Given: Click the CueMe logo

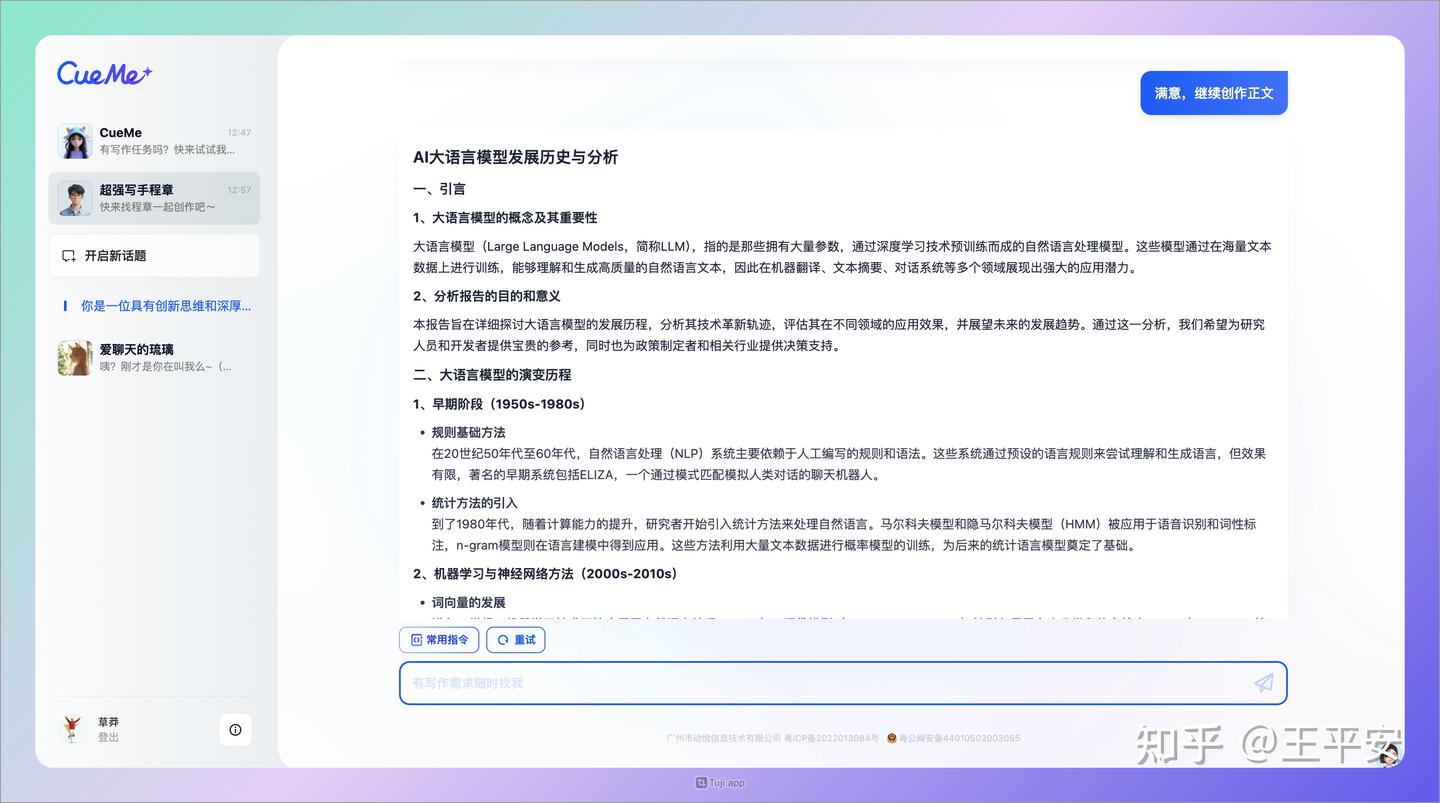Looking at the screenshot, I should pyautogui.click(x=103, y=74).
